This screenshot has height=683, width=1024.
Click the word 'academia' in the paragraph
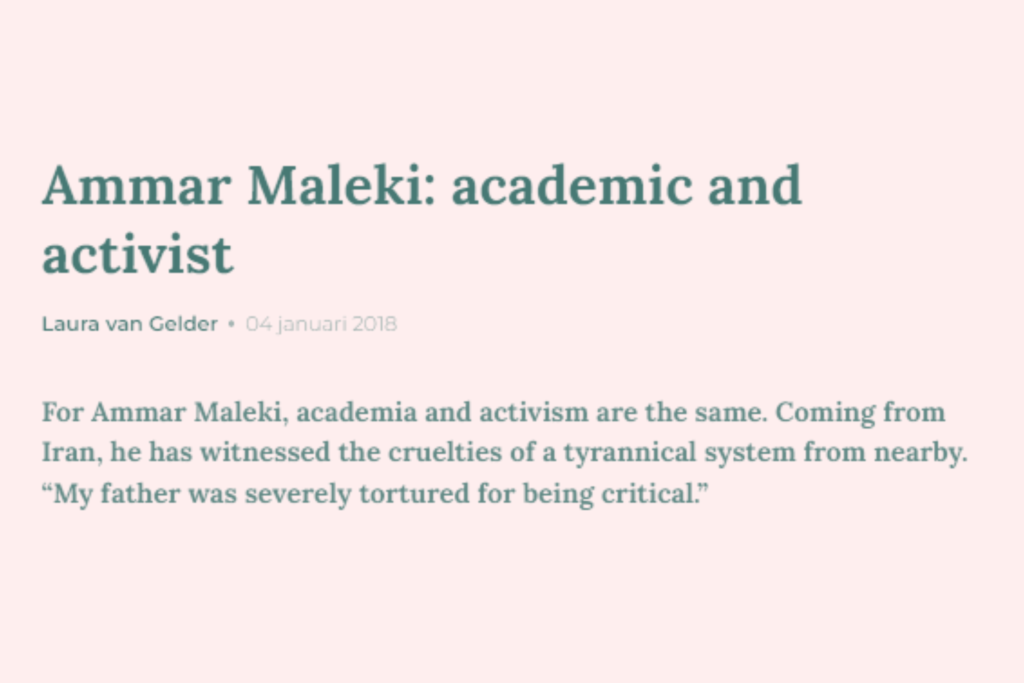pyautogui.click(x=357, y=413)
